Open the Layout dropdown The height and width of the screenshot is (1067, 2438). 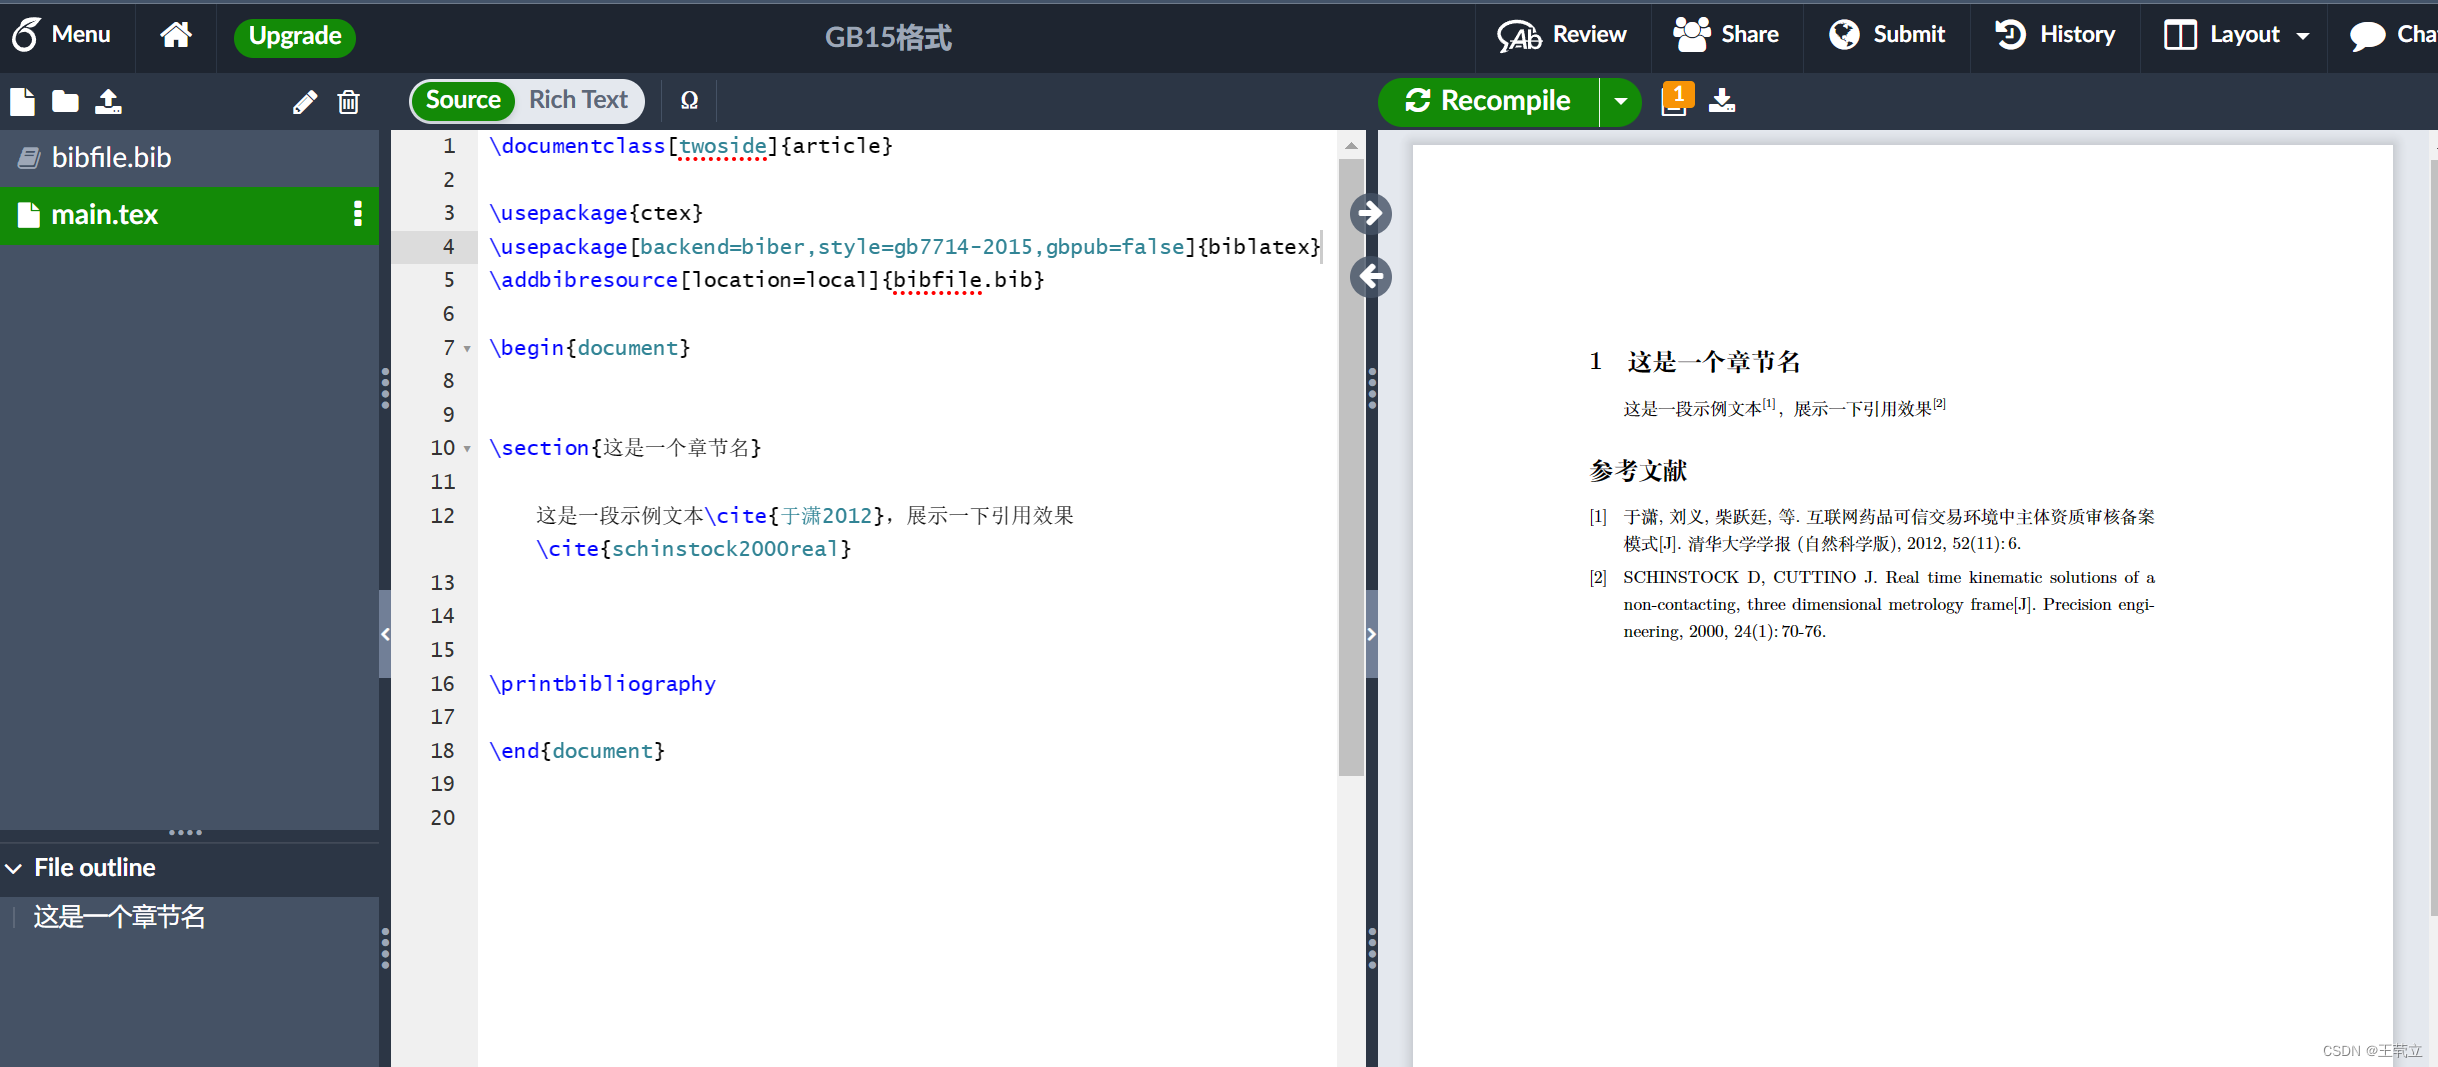(x=2235, y=35)
